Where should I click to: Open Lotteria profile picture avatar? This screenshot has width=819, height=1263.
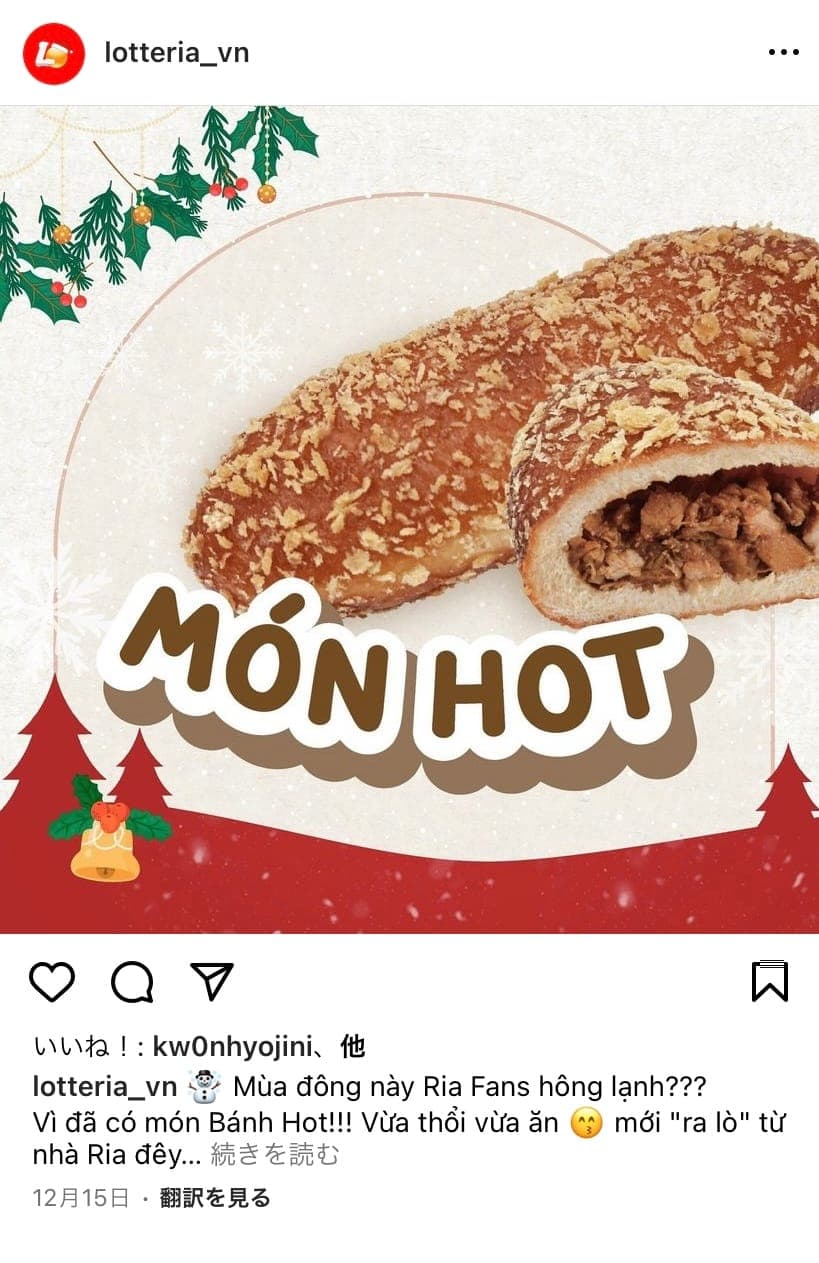[x=53, y=53]
